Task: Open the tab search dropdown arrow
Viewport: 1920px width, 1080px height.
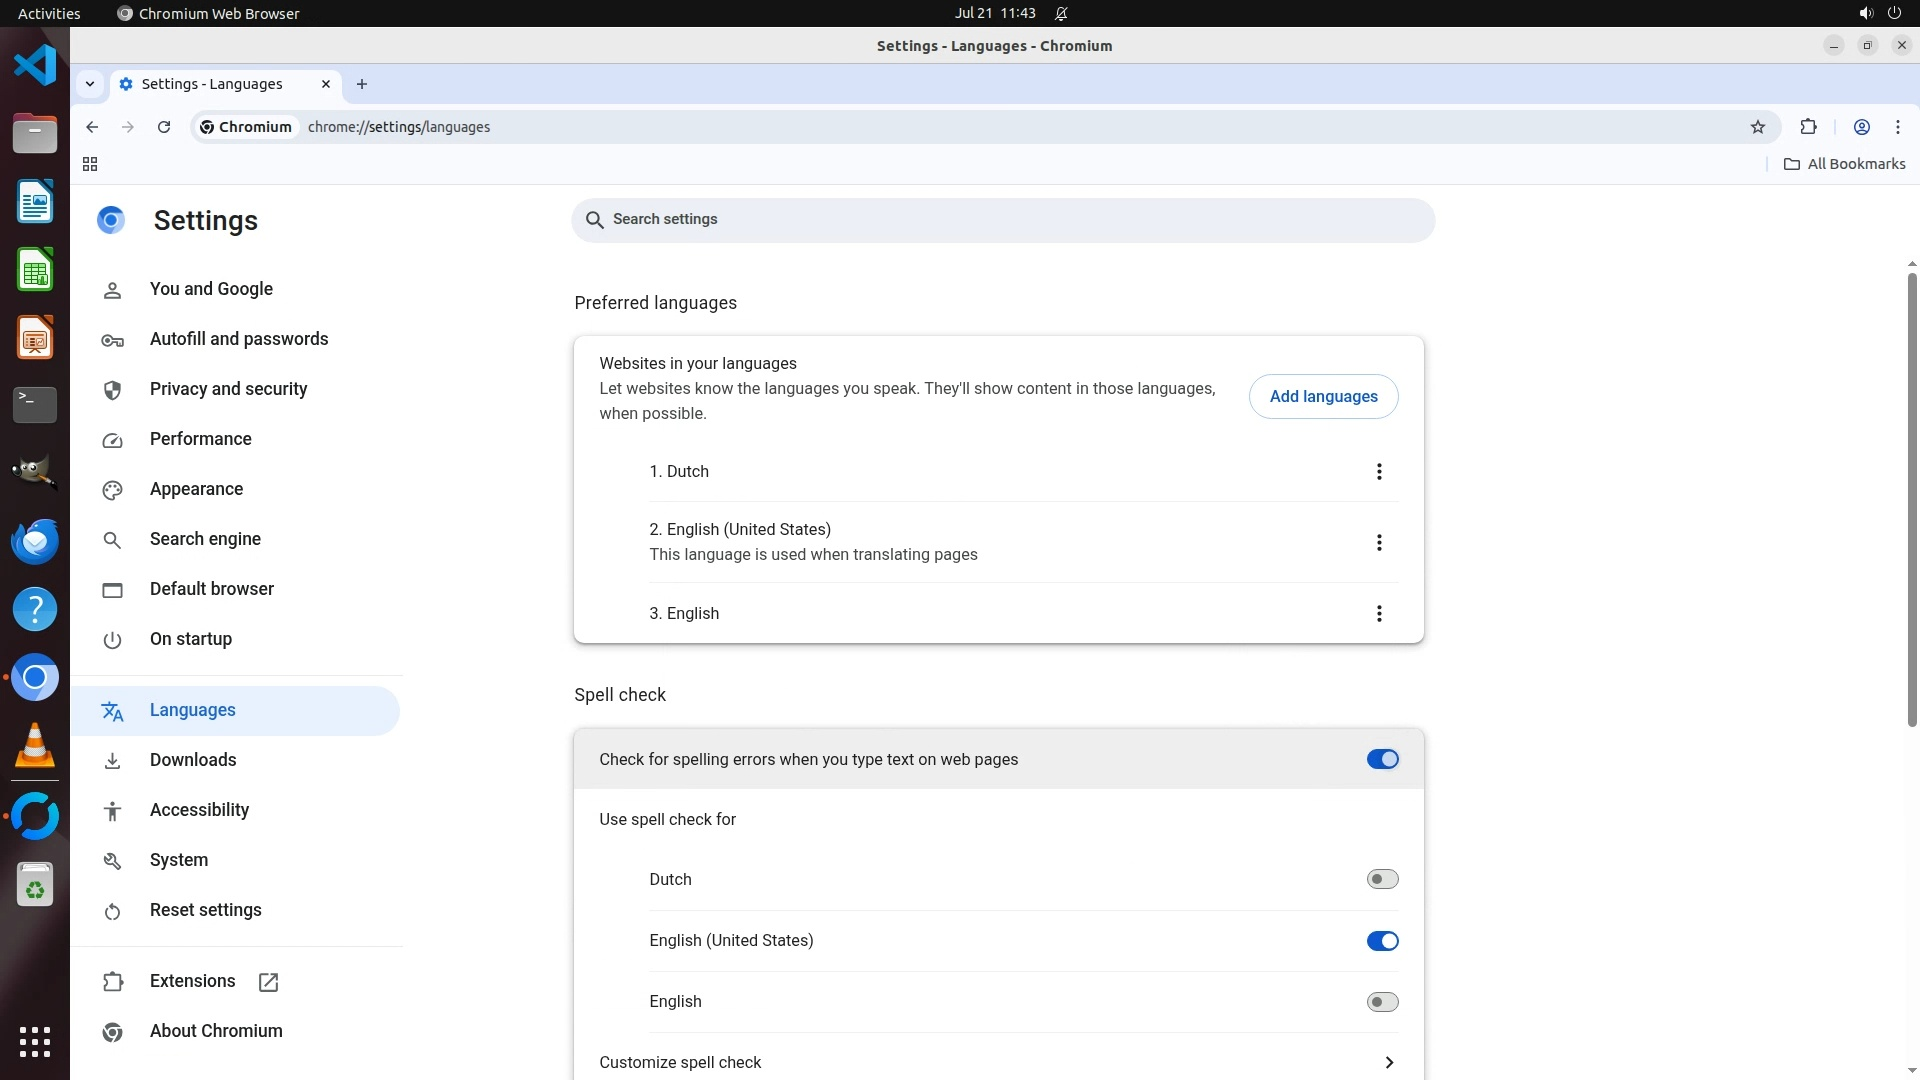Action: (x=90, y=84)
